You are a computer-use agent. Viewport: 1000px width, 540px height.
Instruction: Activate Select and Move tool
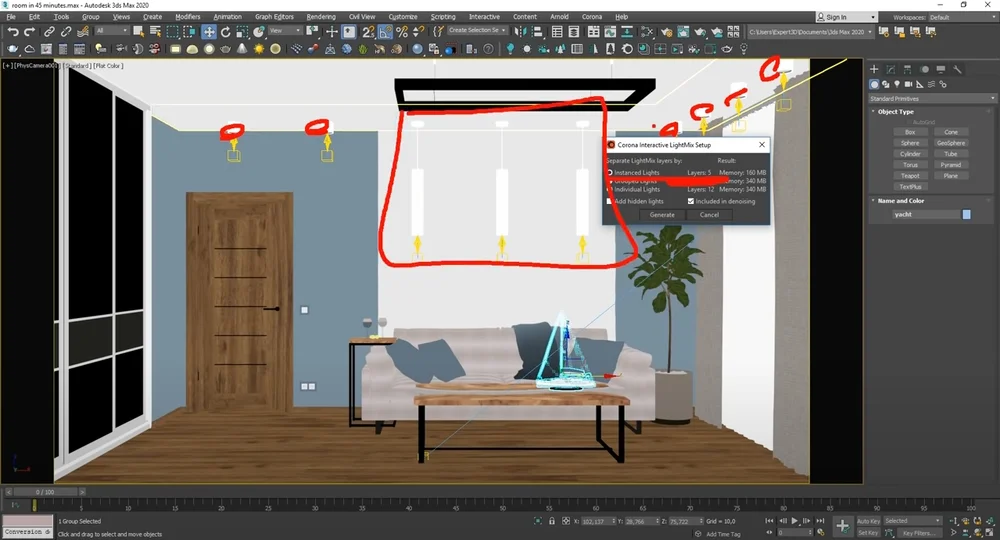pos(209,31)
